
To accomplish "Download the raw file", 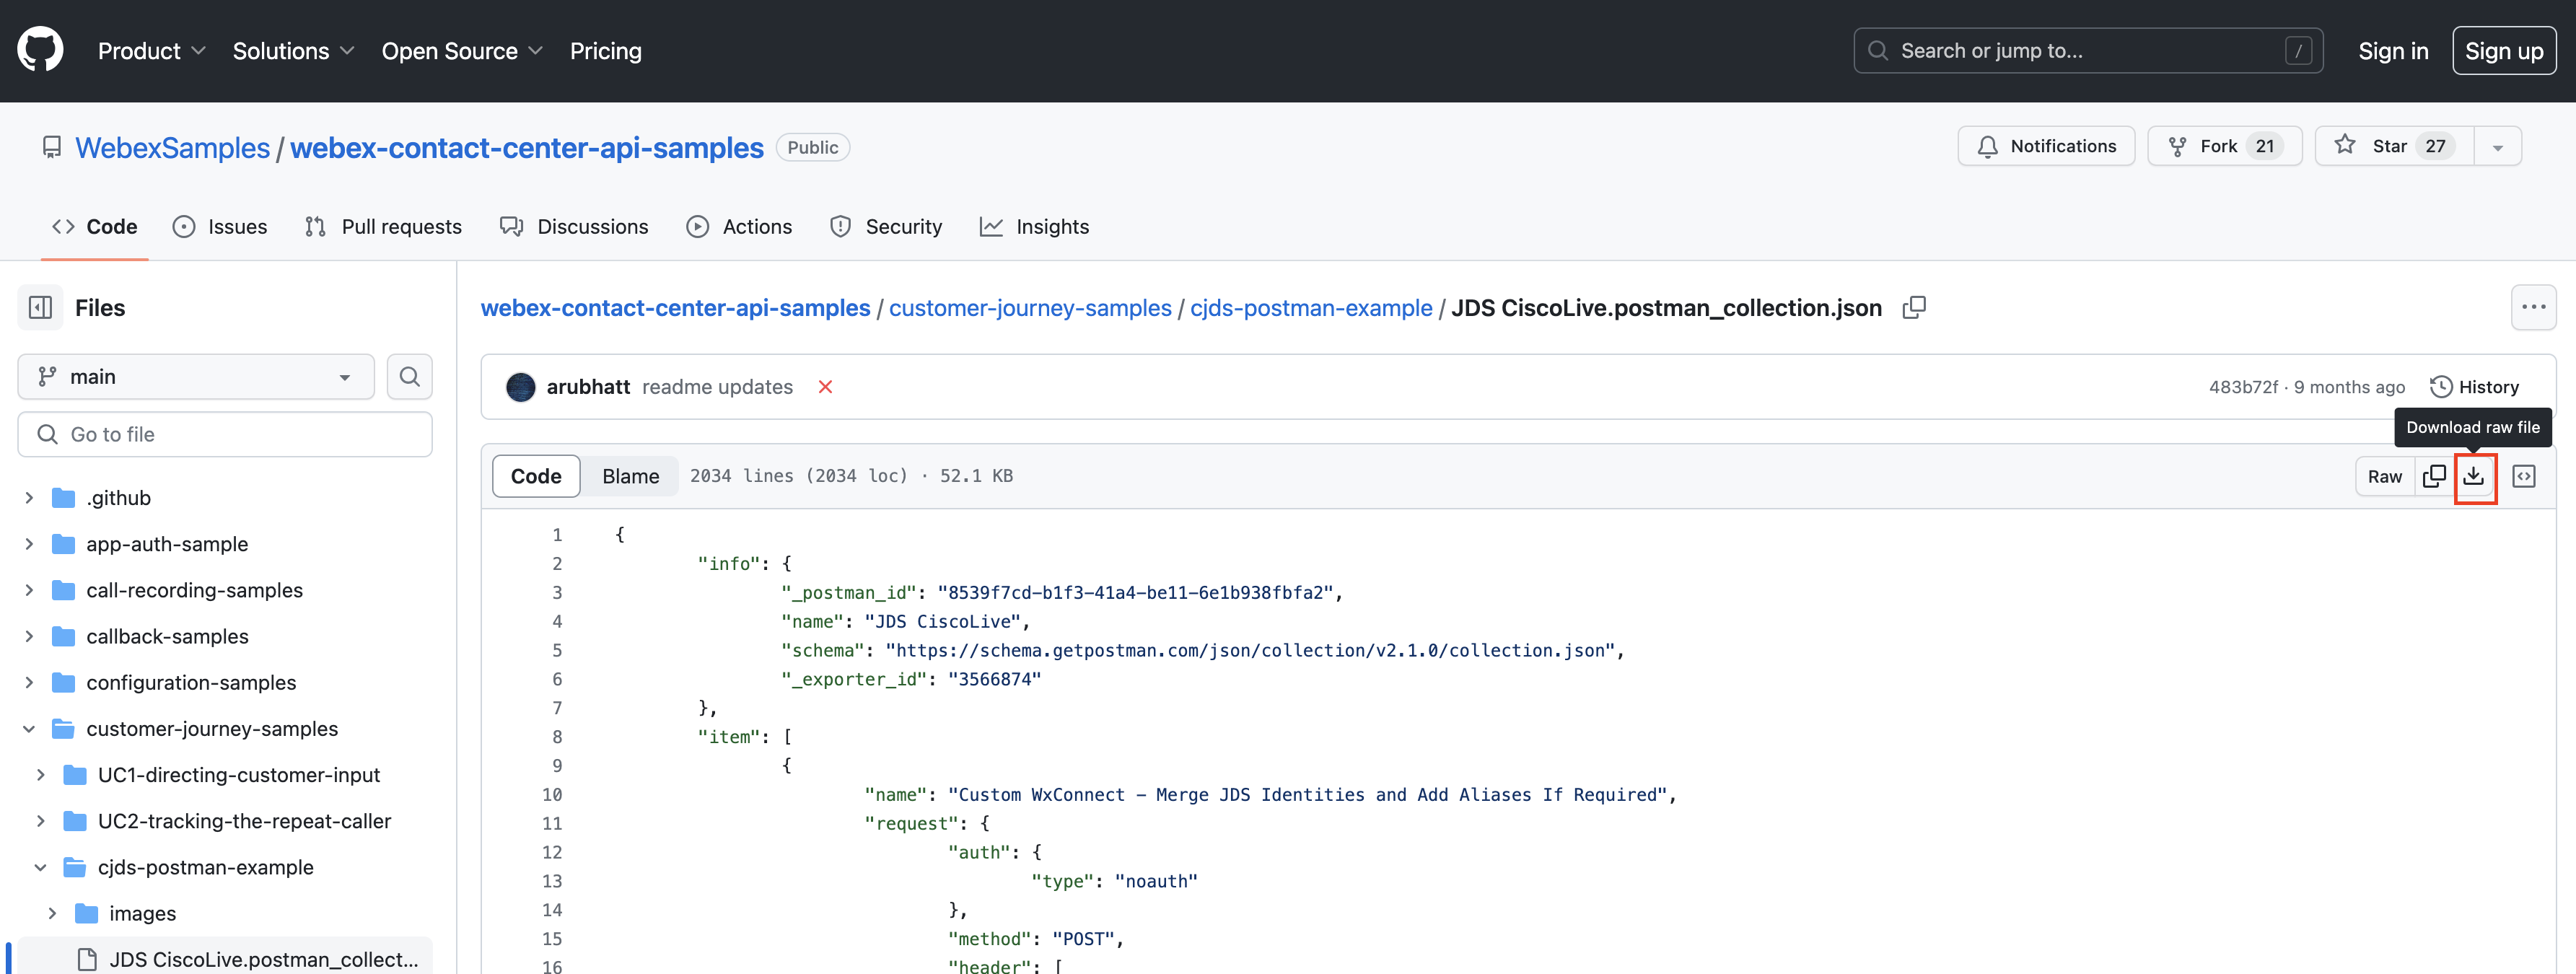I will [x=2474, y=477].
